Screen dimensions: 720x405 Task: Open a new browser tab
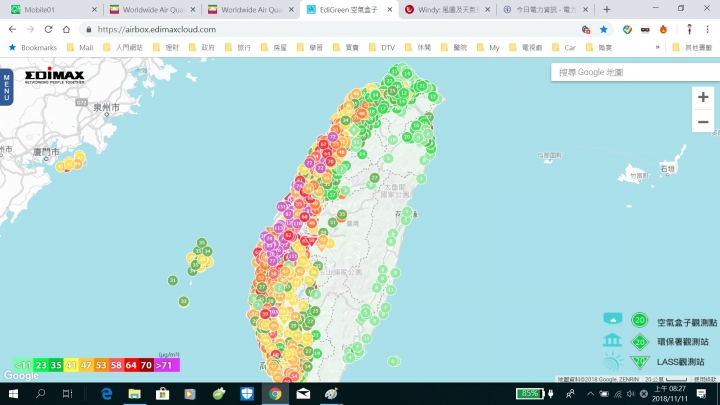coord(607,9)
